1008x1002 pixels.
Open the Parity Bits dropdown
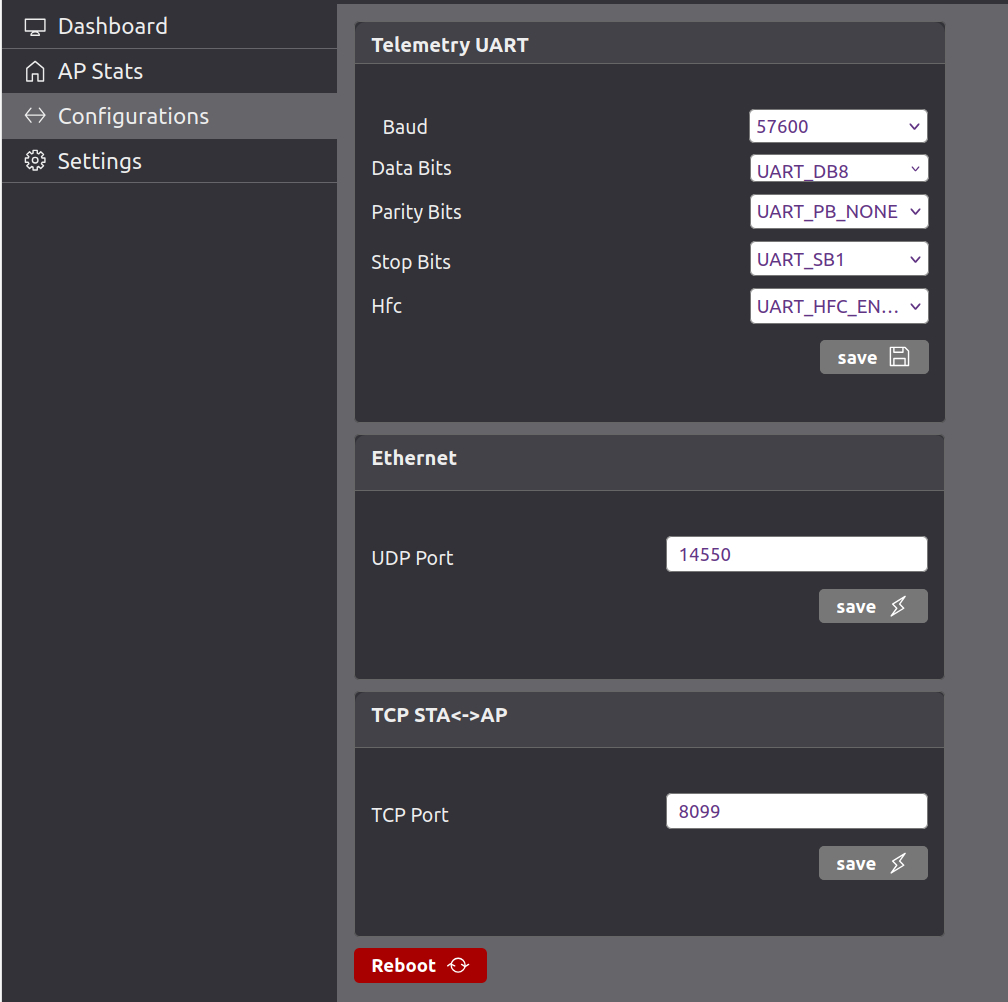(x=838, y=212)
